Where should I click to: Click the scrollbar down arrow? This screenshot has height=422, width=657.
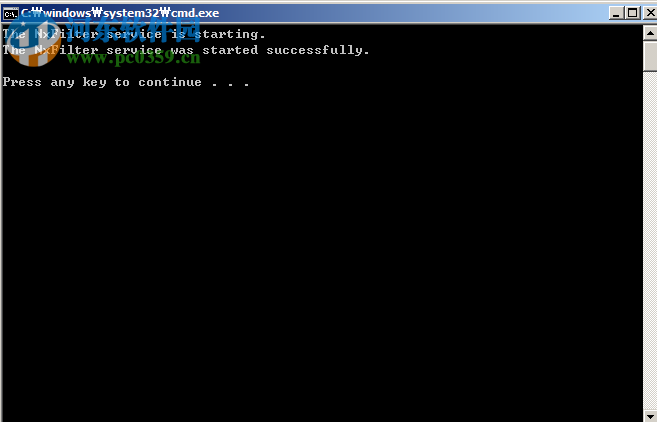click(650, 415)
